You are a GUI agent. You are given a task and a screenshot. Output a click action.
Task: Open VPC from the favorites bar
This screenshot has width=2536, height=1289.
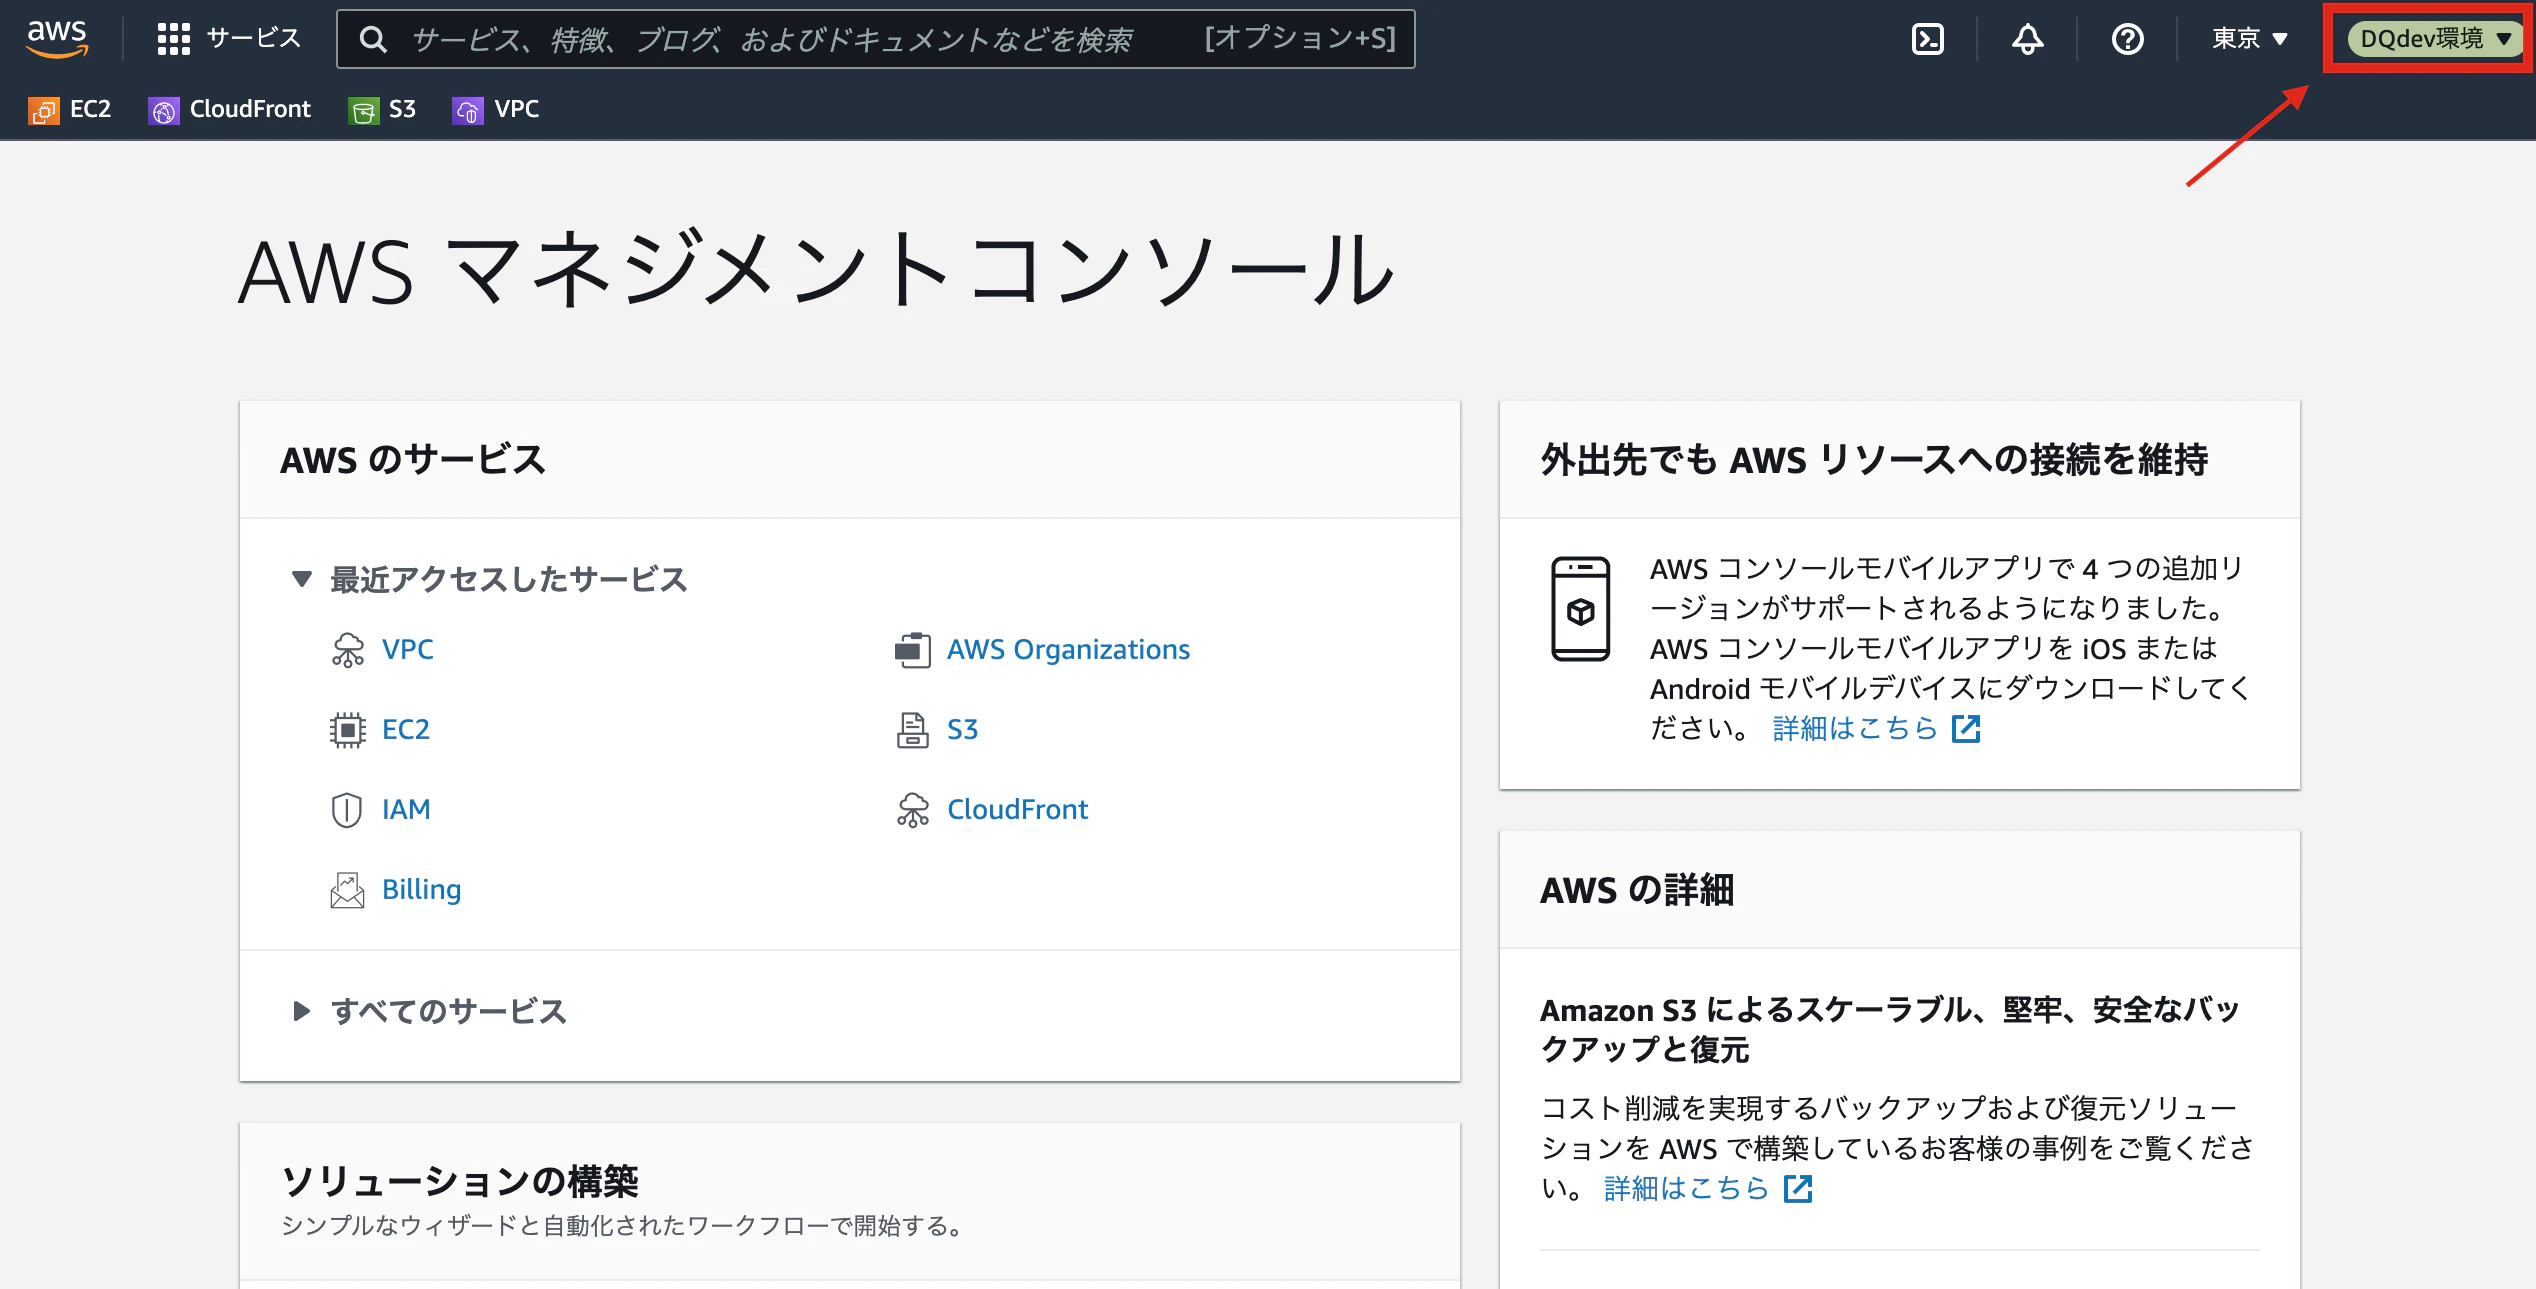[x=517, y=109]
